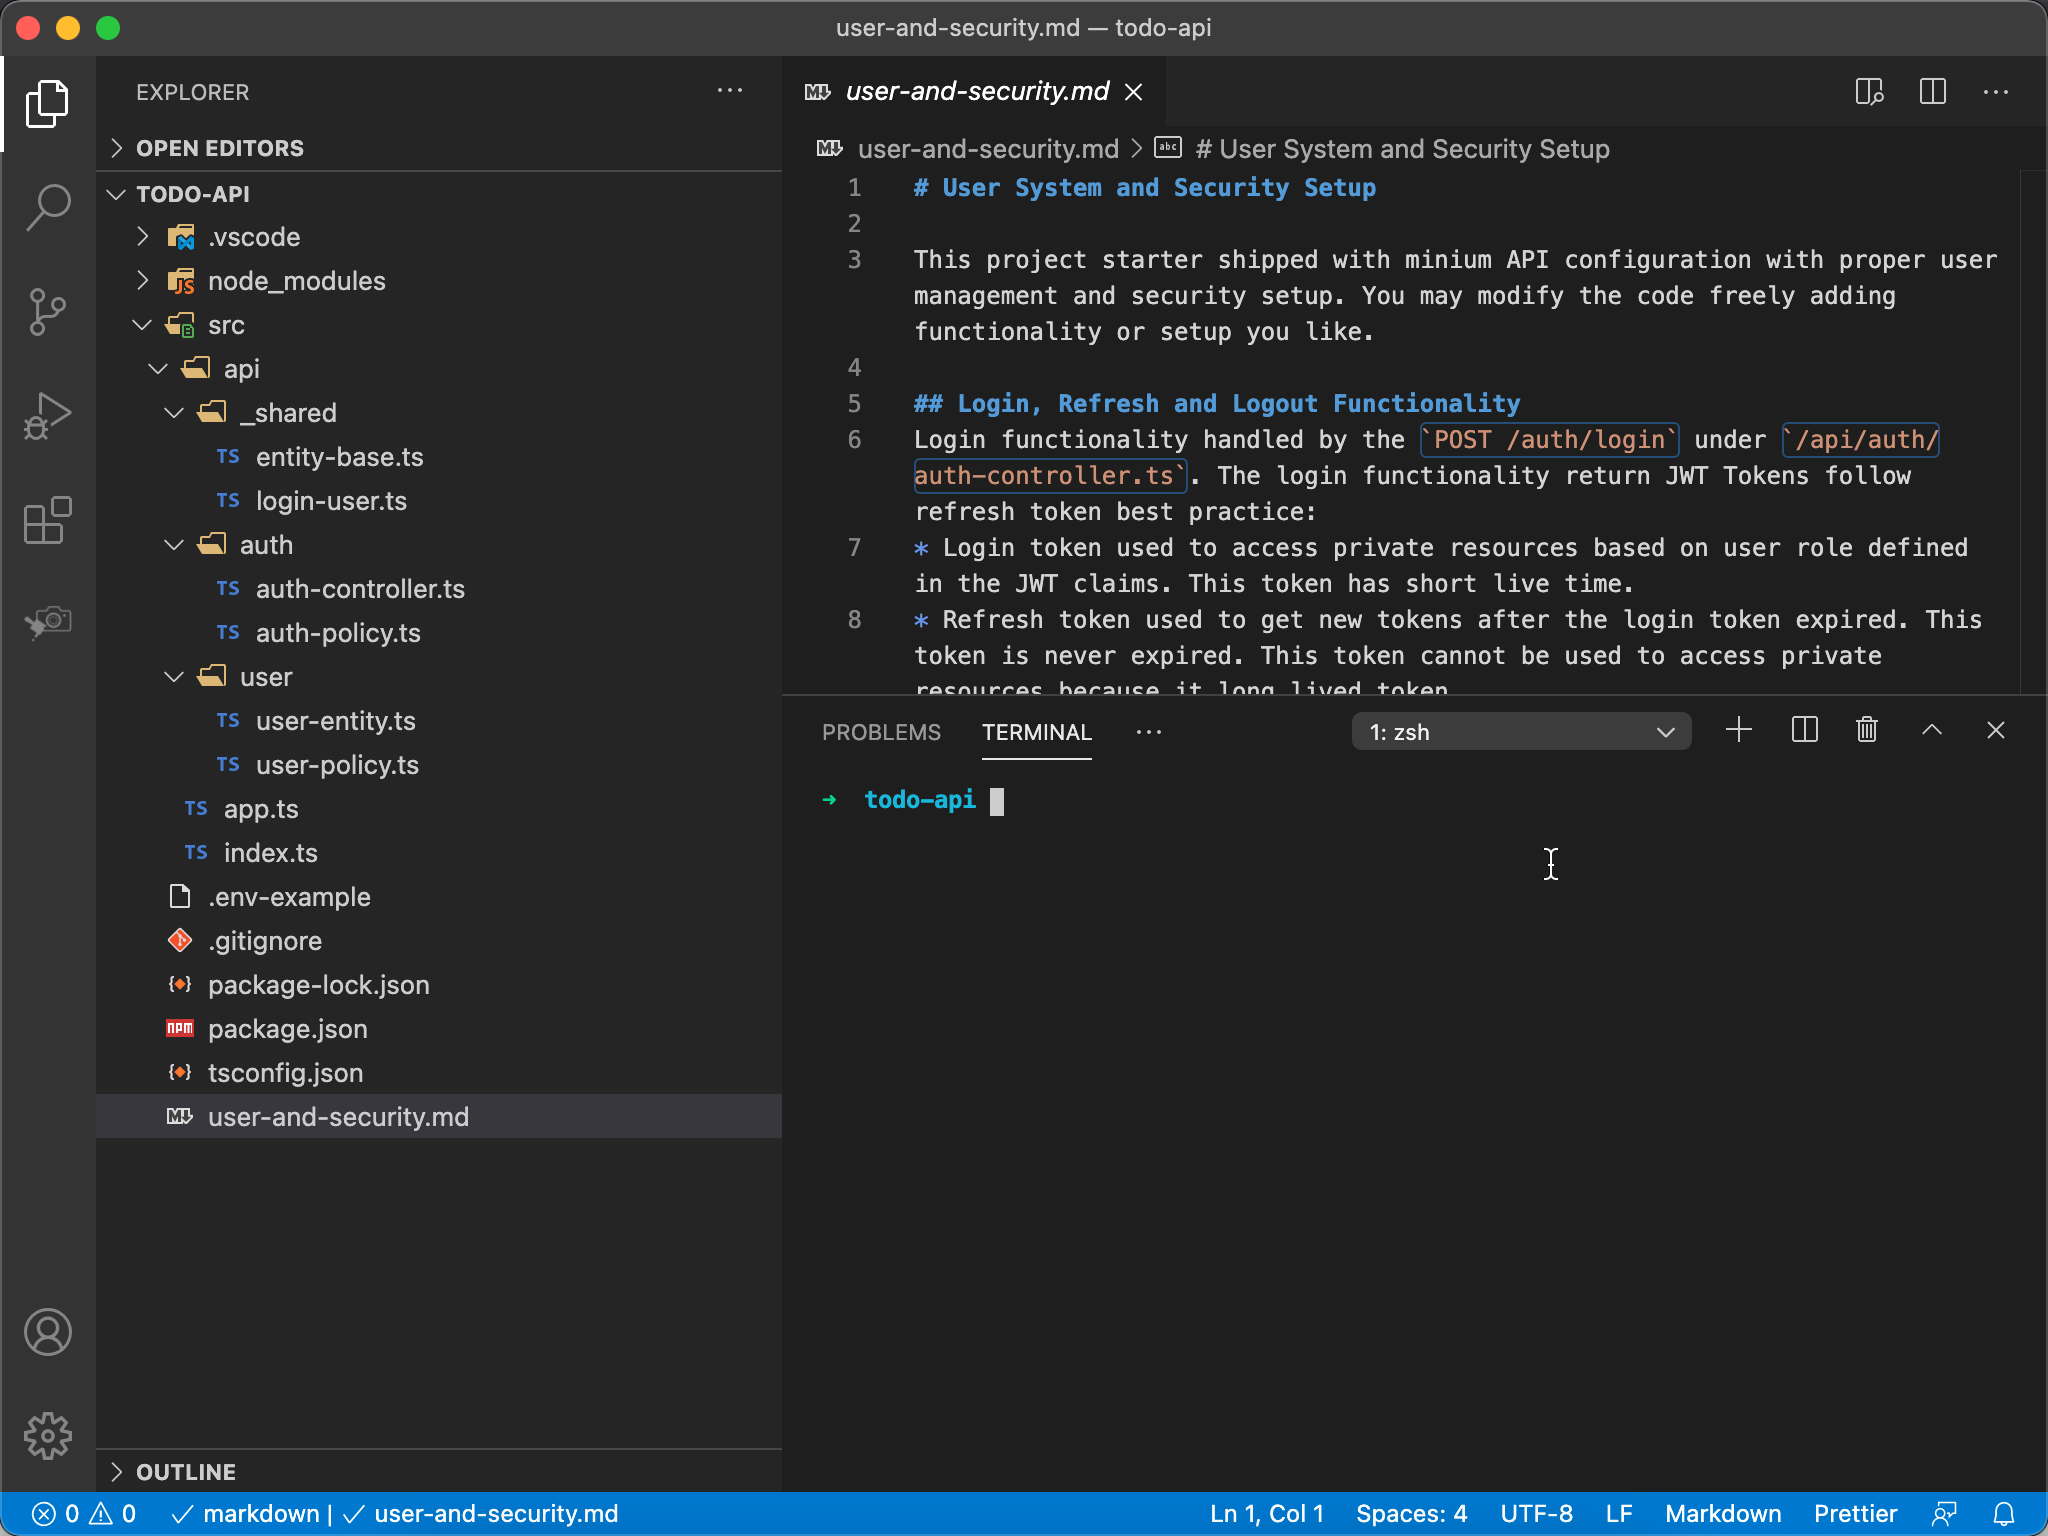
Task: Change encoding via UTF-8
Action: [x=1536, y=1514]
